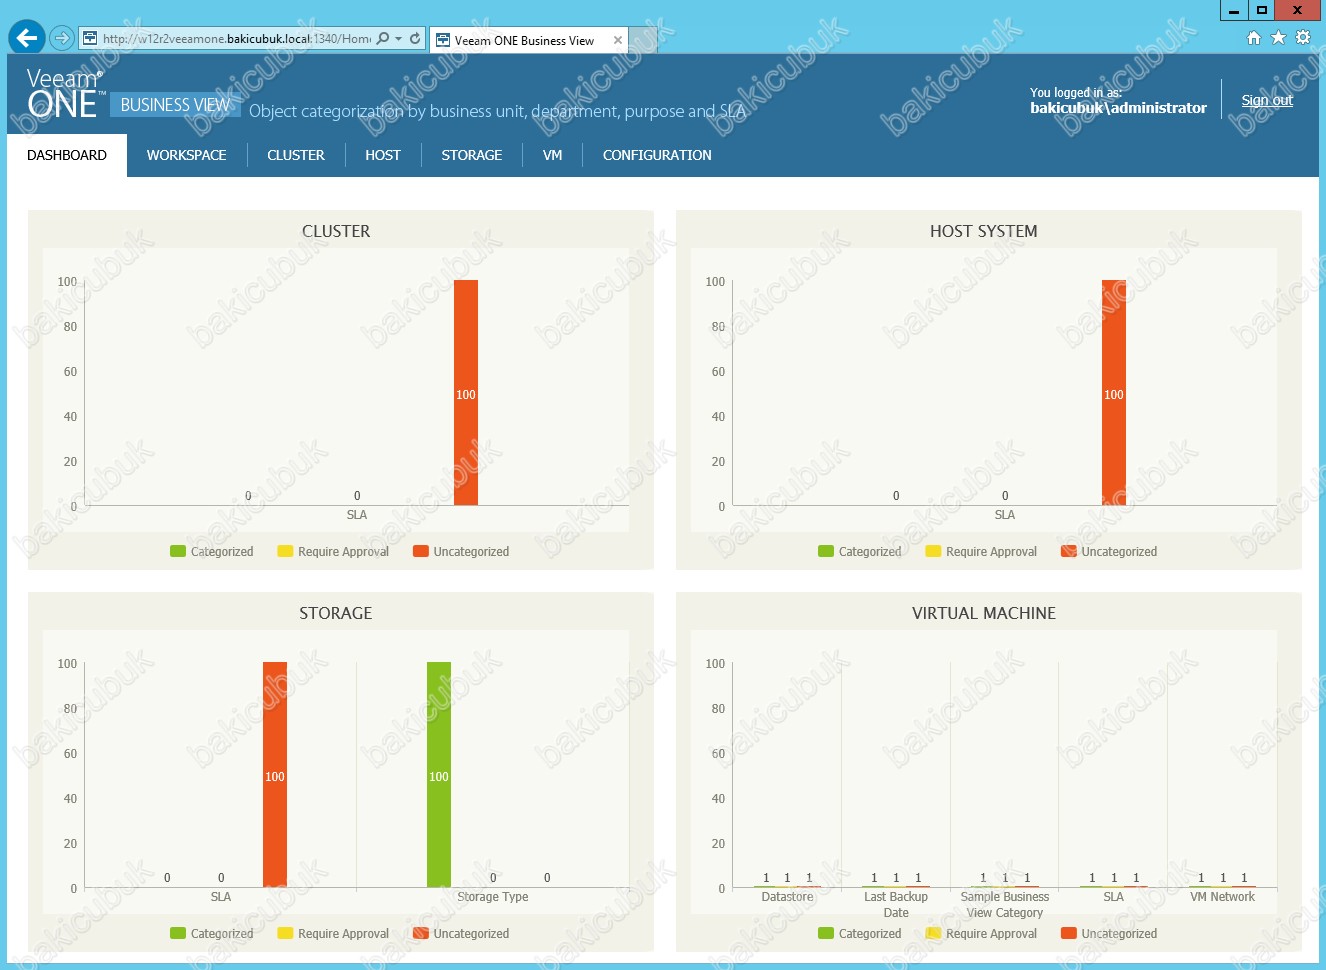This screenshot has width=1326, height=970.
Task: Click the Datastore axis label in VM chart
Action: click(787, 897)
